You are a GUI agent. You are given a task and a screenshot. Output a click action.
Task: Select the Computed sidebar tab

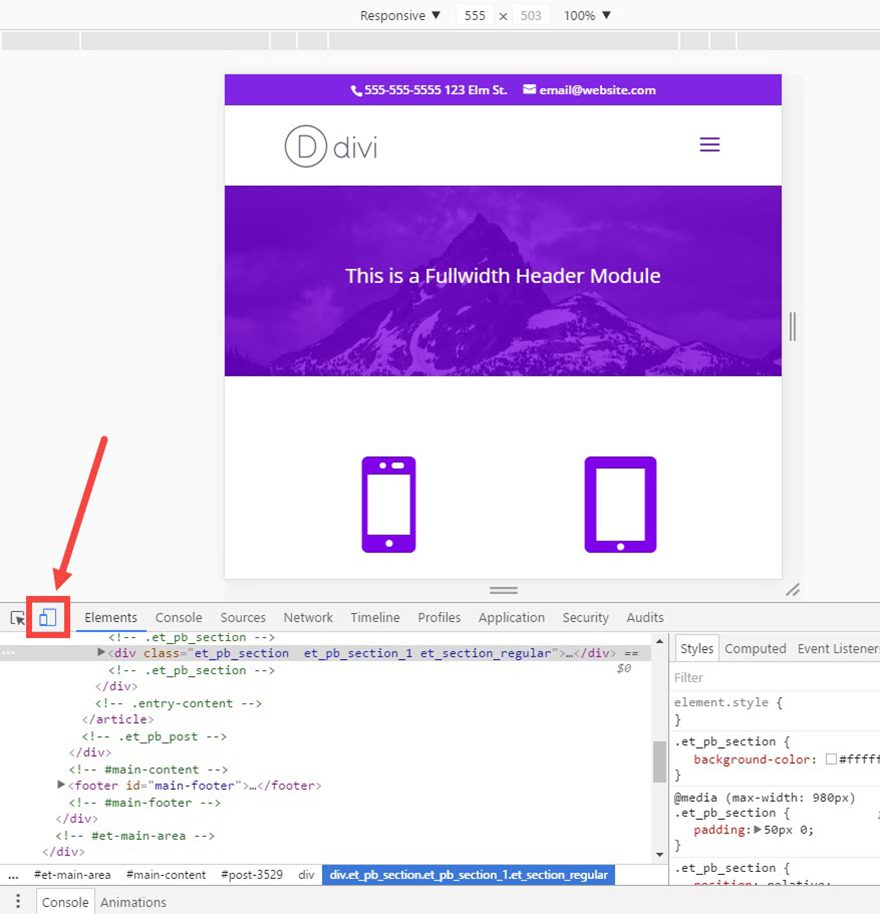(x=755, y=648)
